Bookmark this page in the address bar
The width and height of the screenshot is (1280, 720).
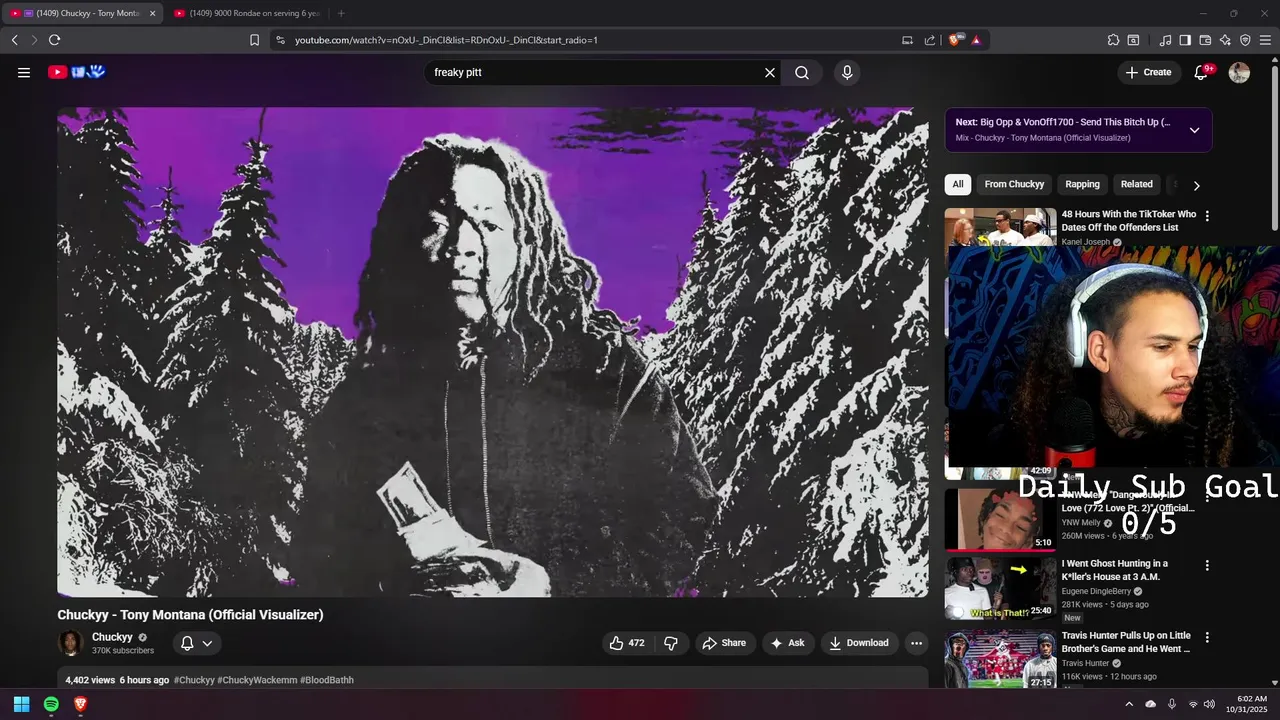point(254,40)
